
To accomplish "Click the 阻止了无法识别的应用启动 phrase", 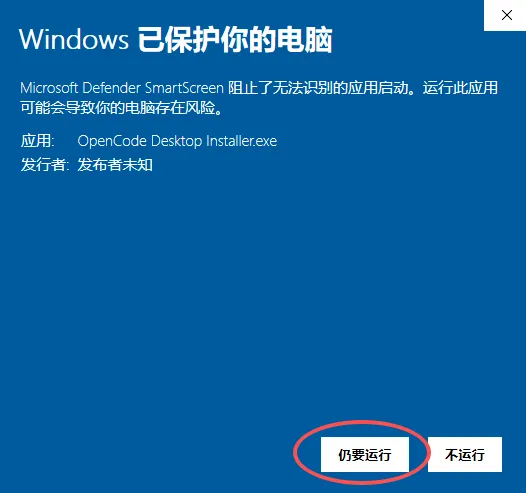I will tap(318, 88).
